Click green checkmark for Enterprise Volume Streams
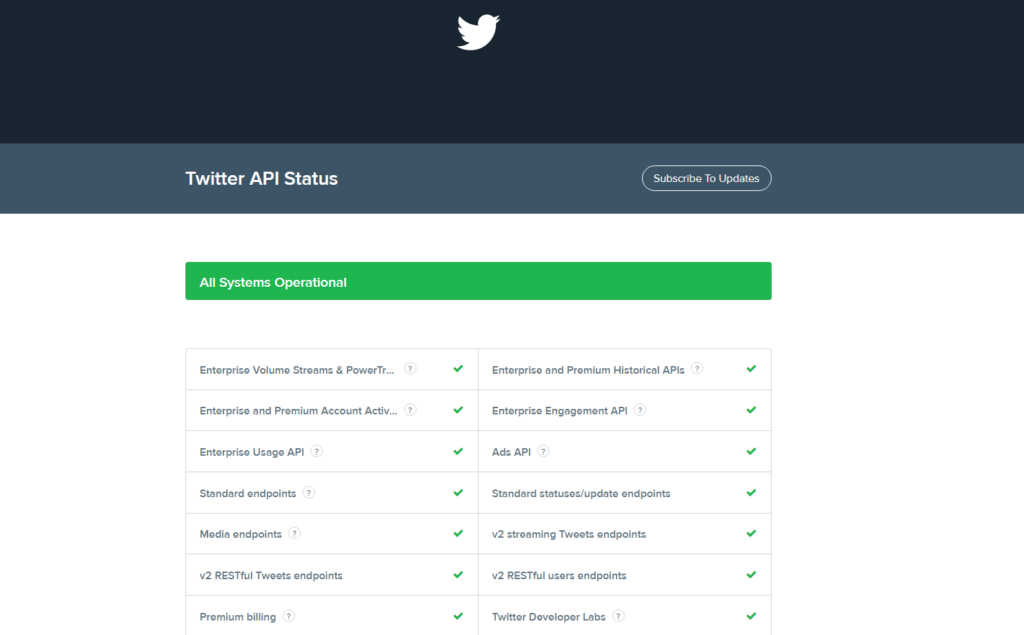The width and height of the screenshot is (1024, 635). pos(458,368)
